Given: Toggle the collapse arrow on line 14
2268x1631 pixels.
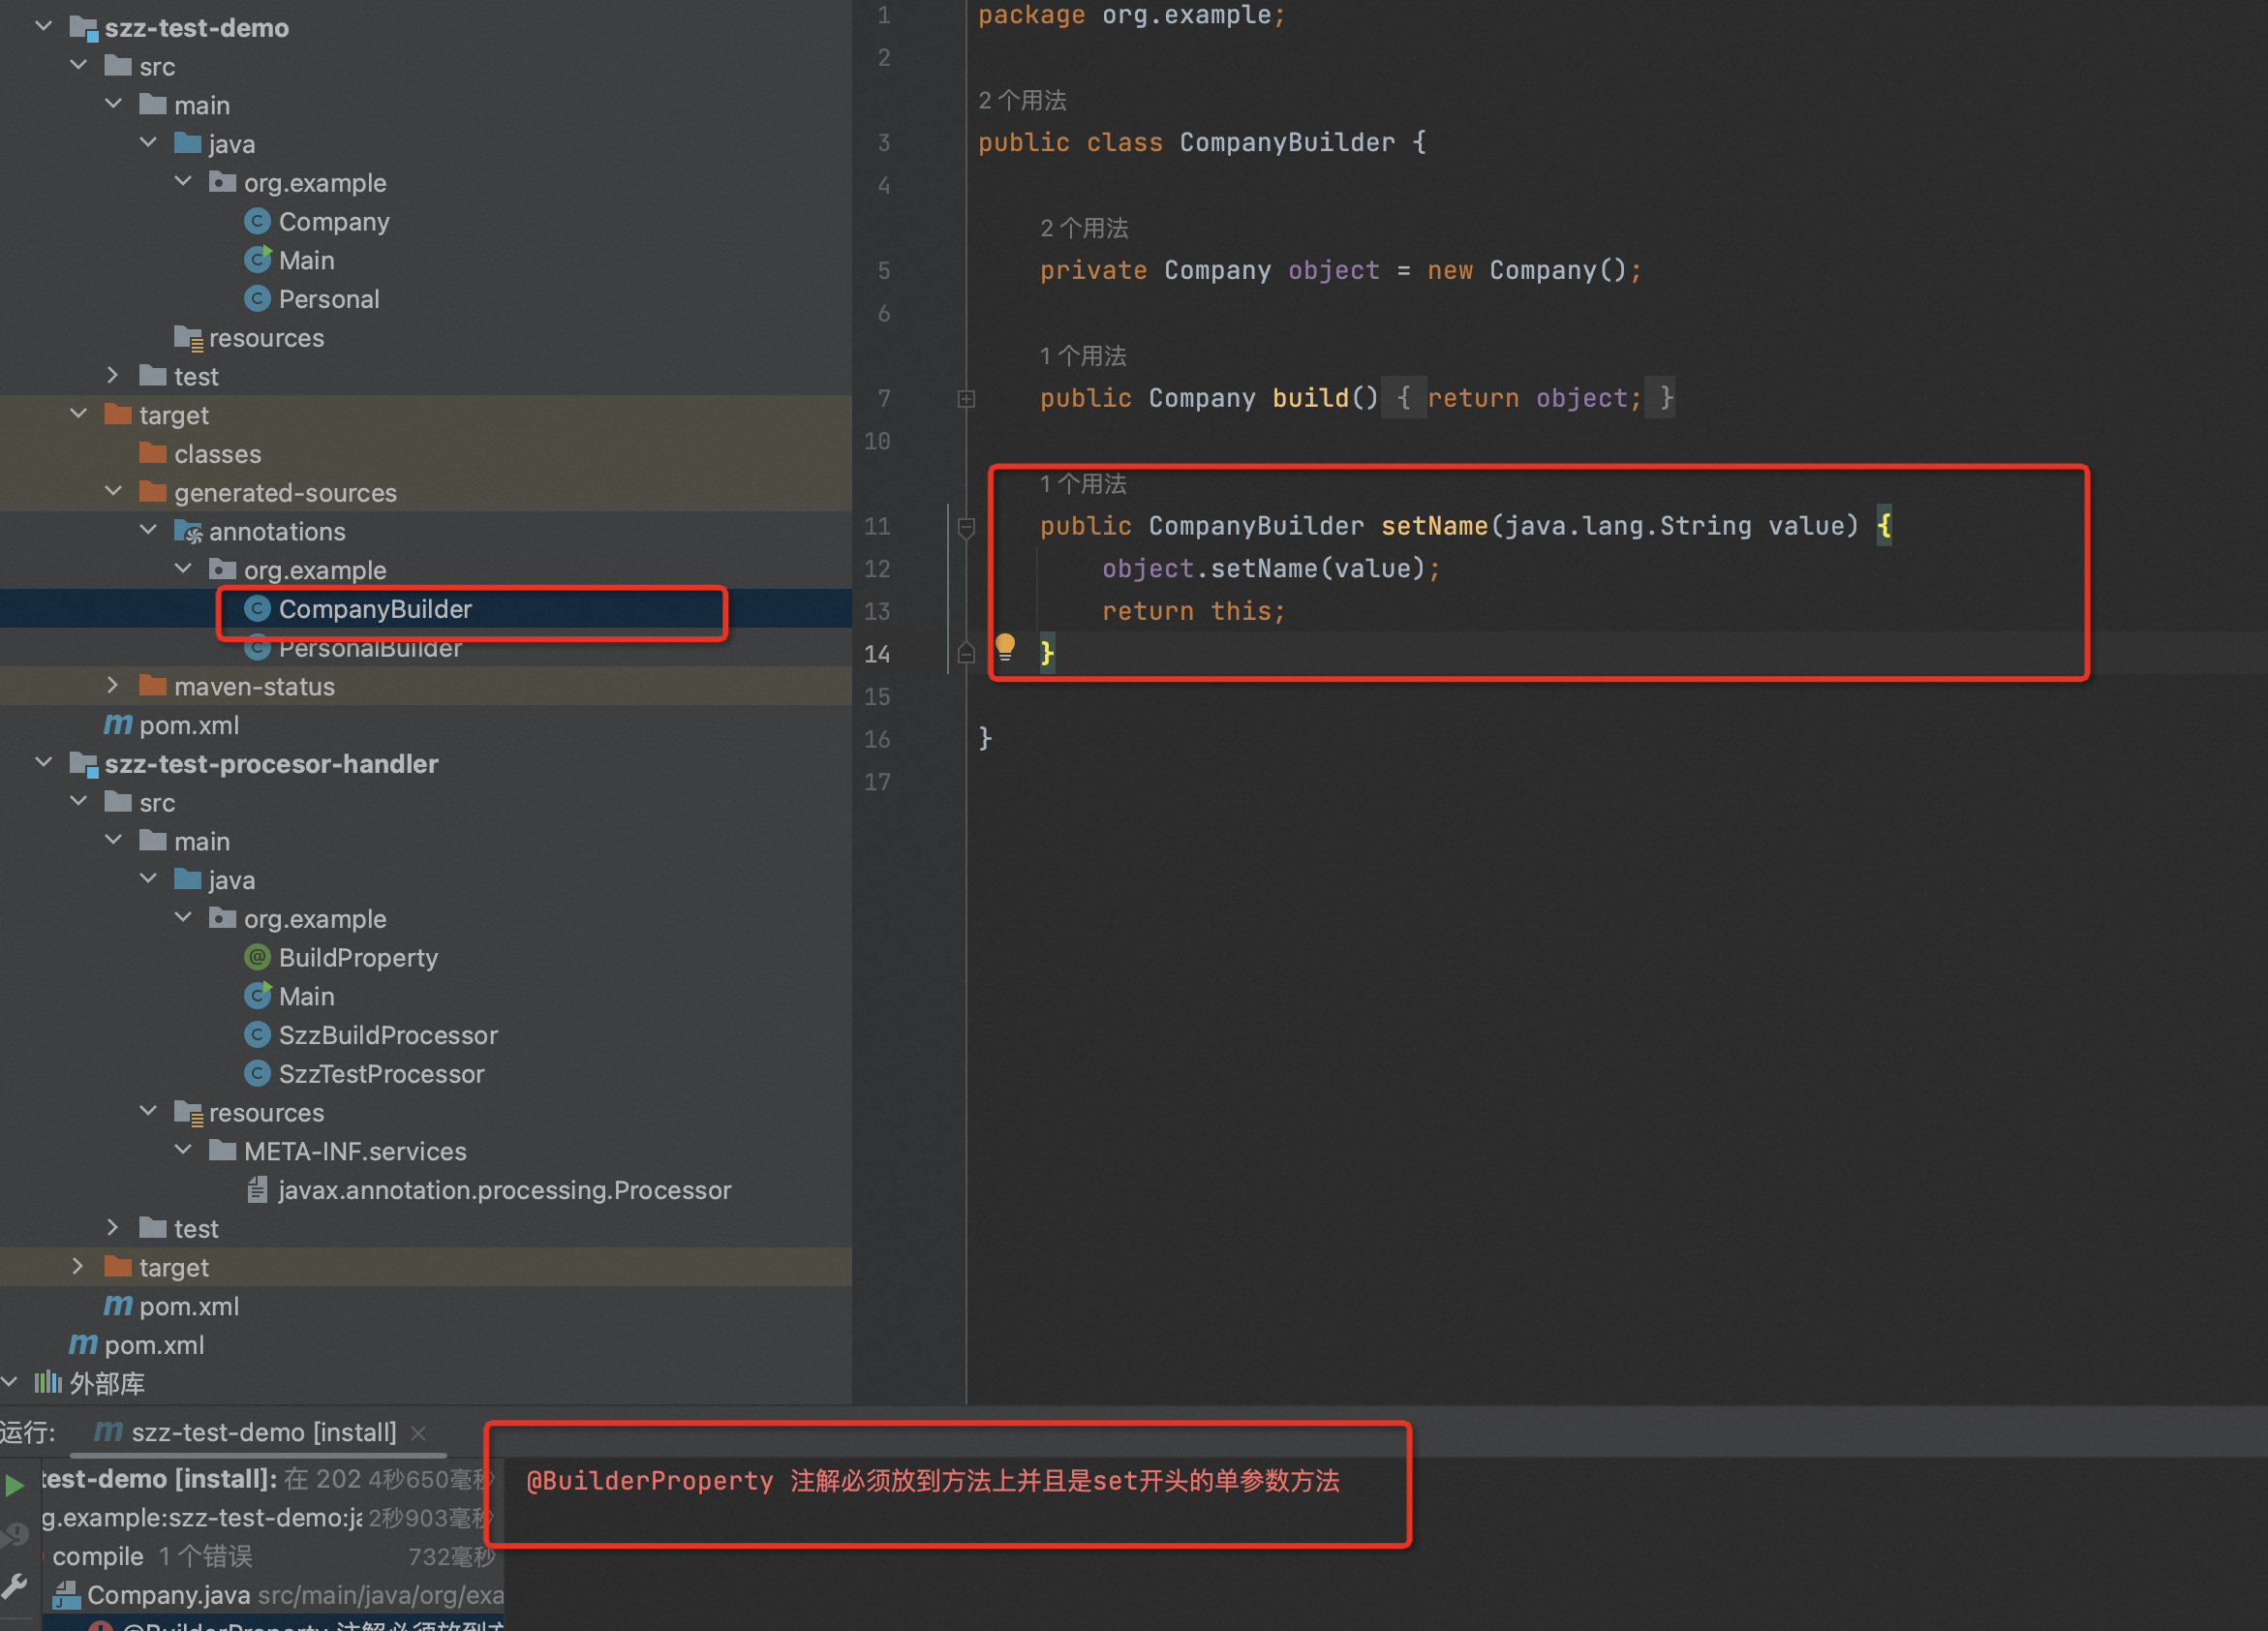Looking at the screenshot, I should pos(965,654).
